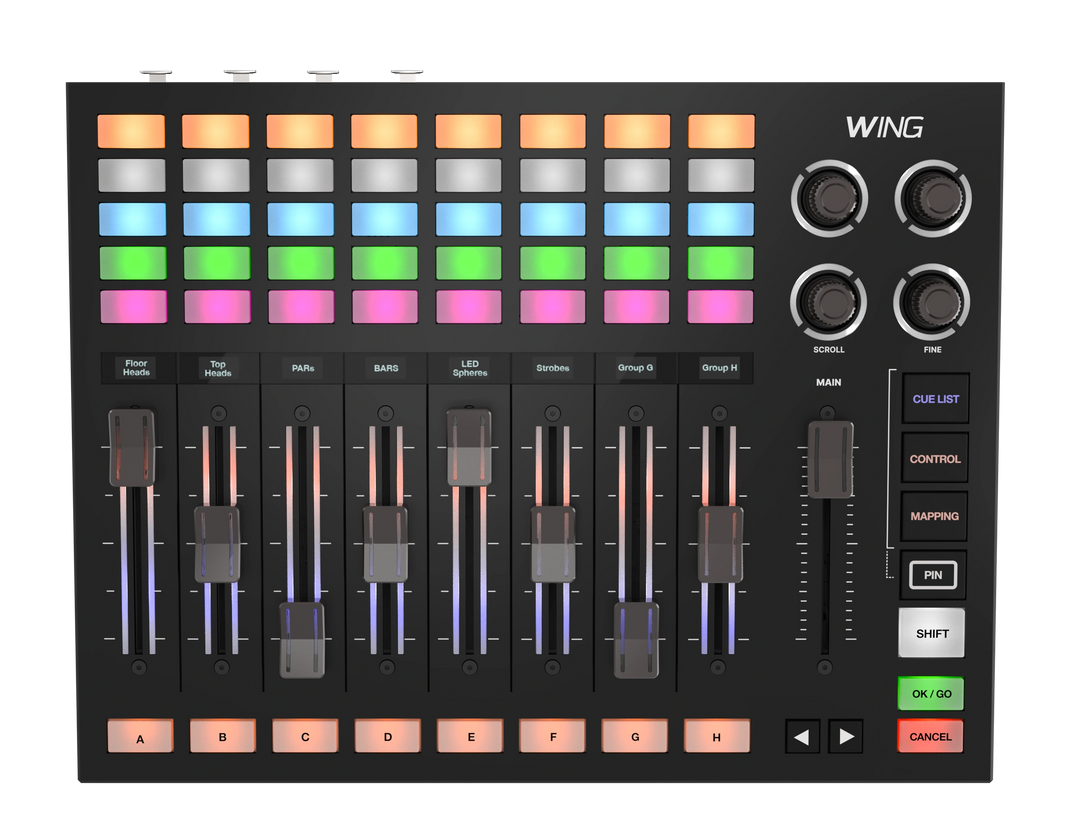Click the left arrow page button
1080x840 pixels.
(x=802, y=737)
